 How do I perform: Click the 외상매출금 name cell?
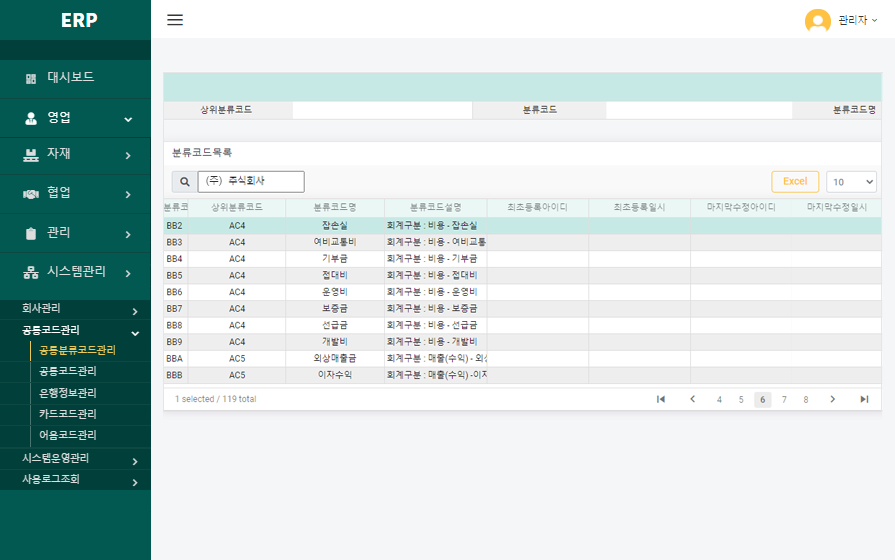point(334,358)
